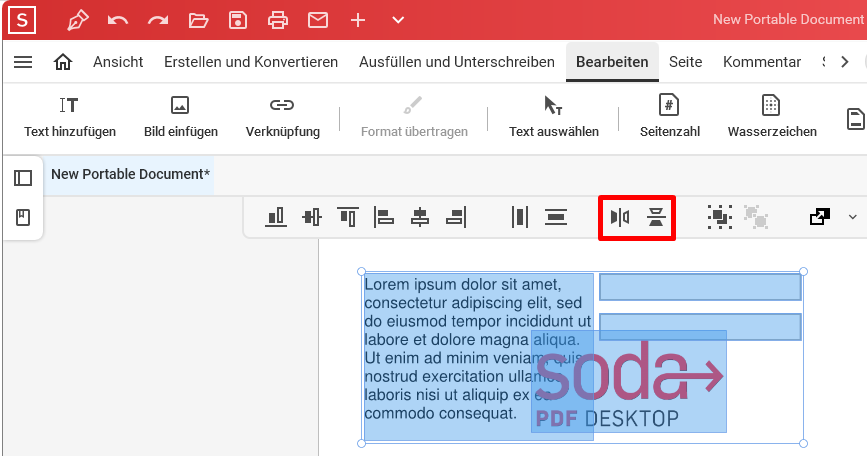The width and height of the screenshot is (867, 456).
Task: Choose Text hinzufügen tool
Action: [70, 117]
